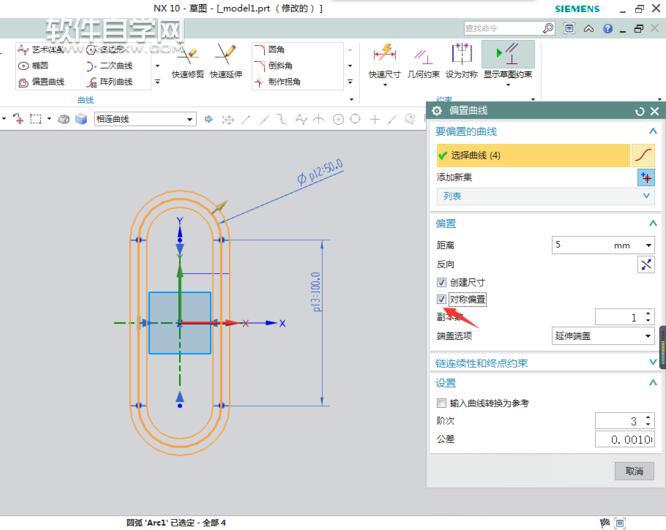This screenshot has width=666, height=530.
Task: Collapse the 要偏置的曲线 section
Action: point(653,131)
